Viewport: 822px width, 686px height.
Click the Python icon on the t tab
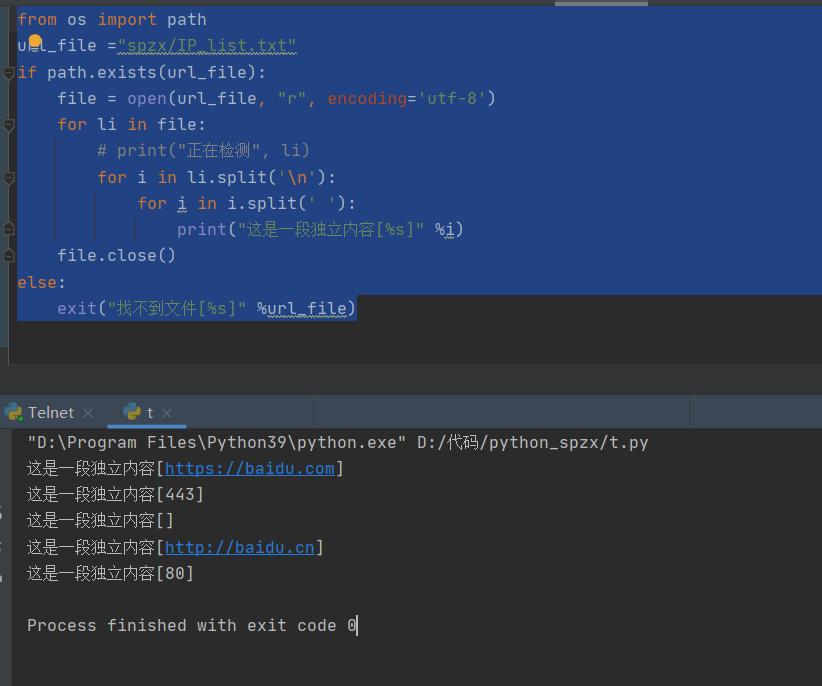tap(133, 411)
